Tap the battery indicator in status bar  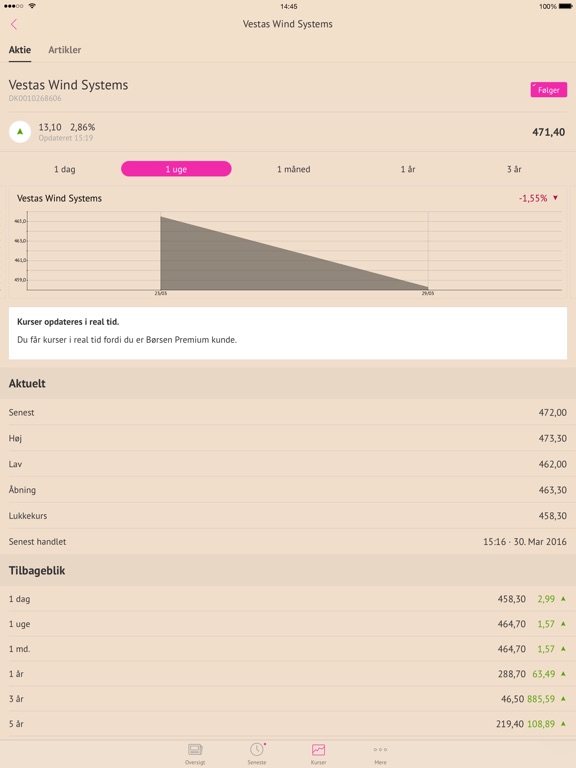565,6
